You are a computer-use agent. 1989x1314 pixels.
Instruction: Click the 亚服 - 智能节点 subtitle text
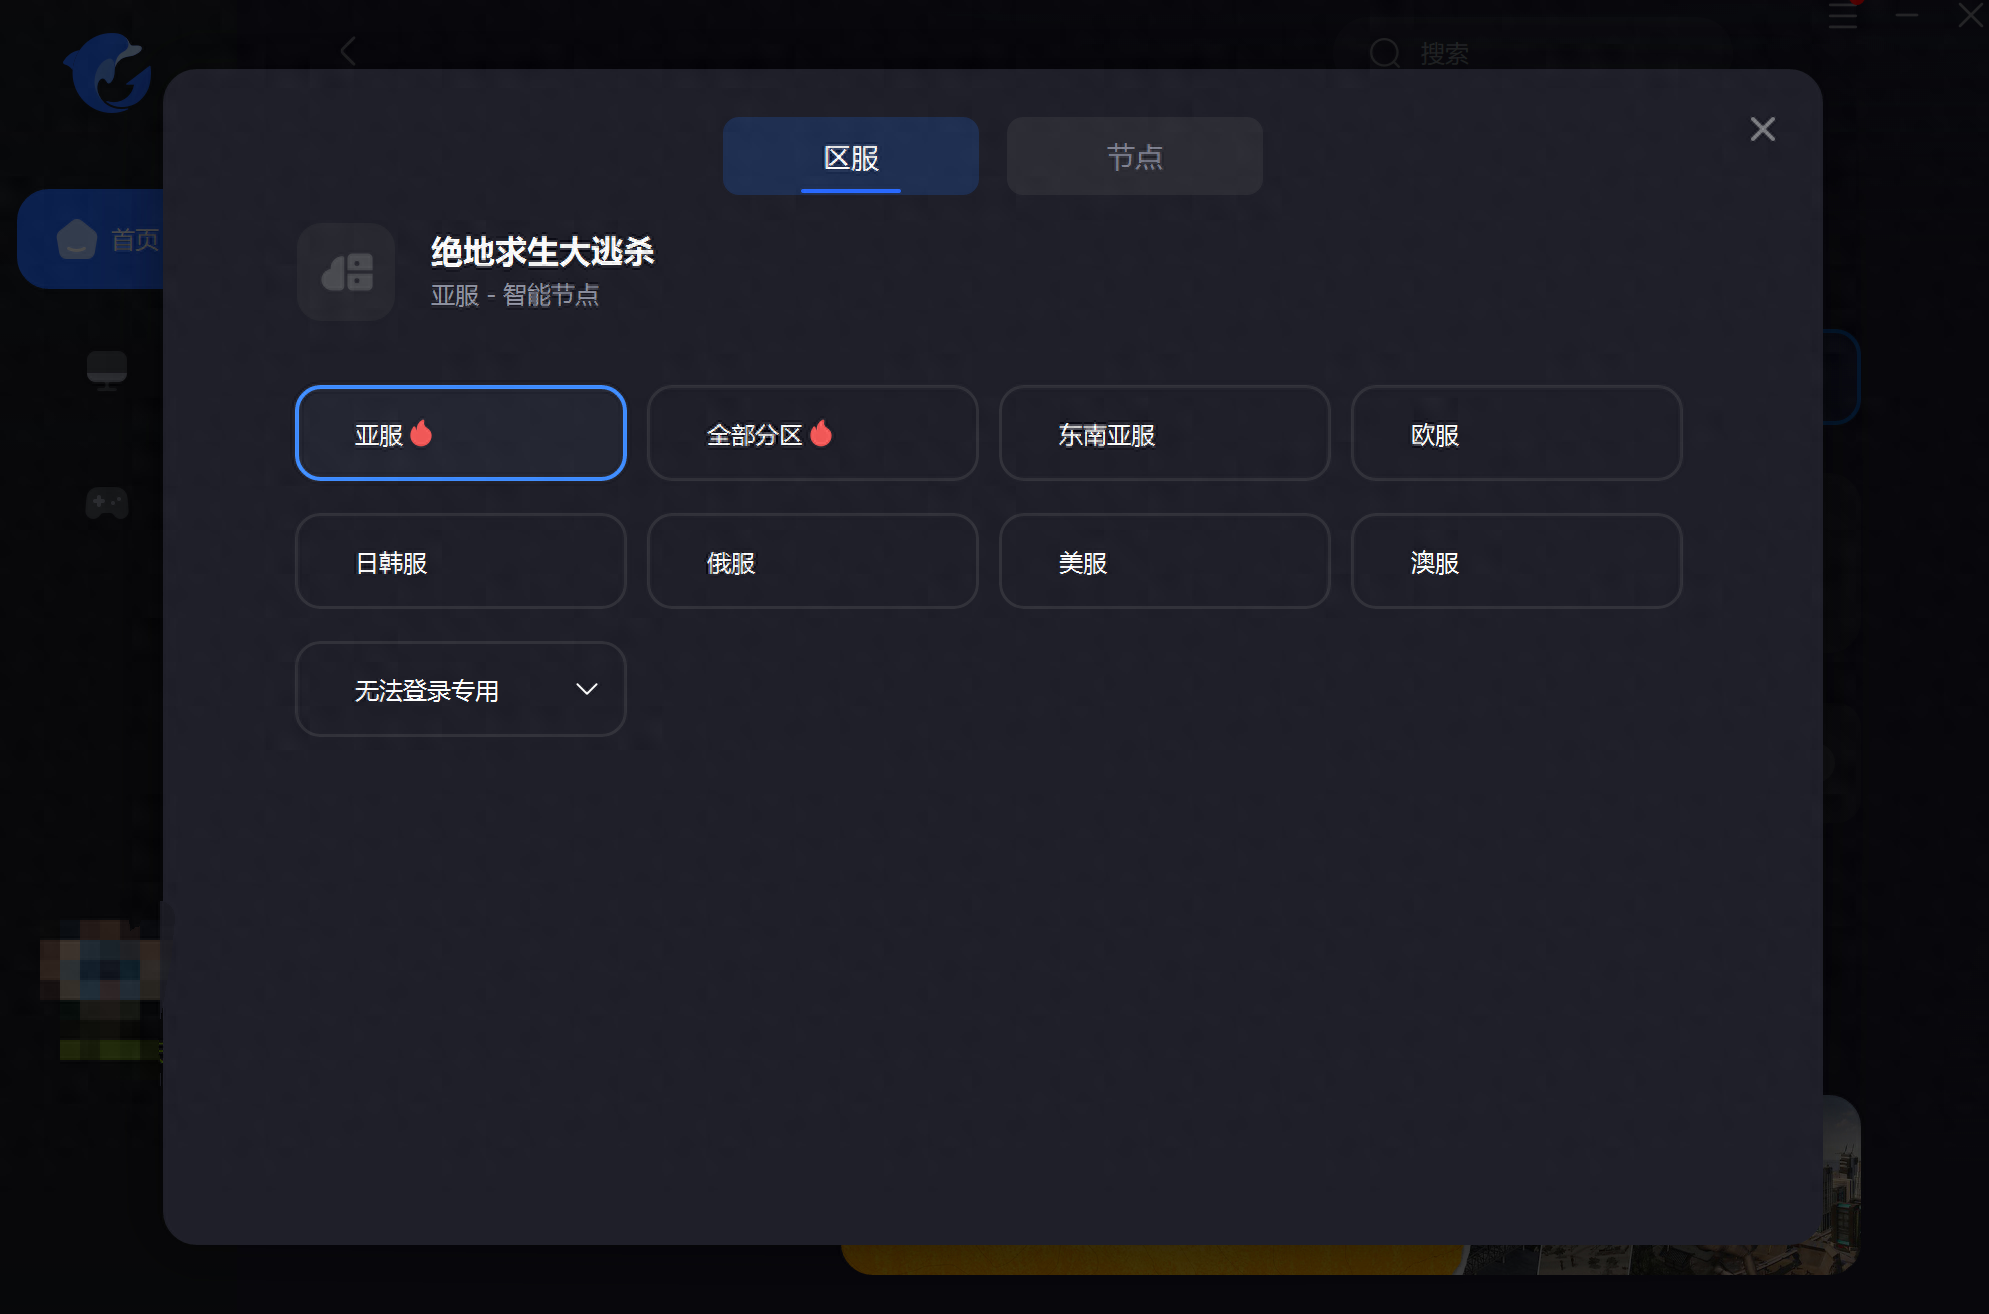[x=515, y=295]
